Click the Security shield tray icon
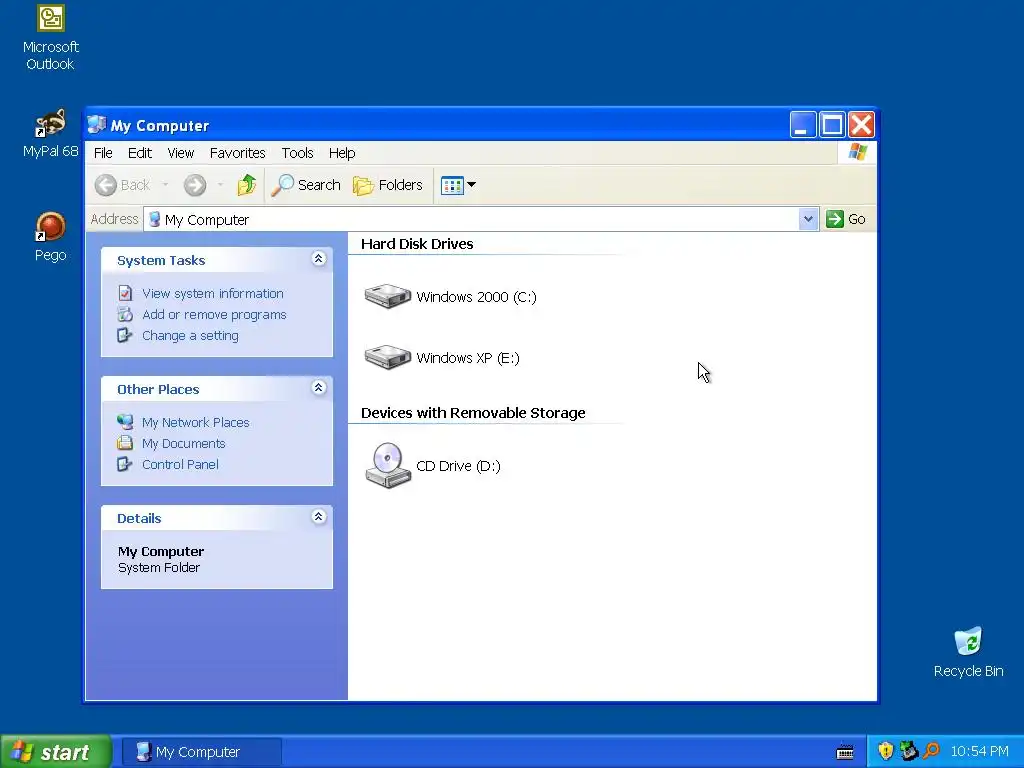The width and height of the screenshot is (1024, 768). point(886,751)
